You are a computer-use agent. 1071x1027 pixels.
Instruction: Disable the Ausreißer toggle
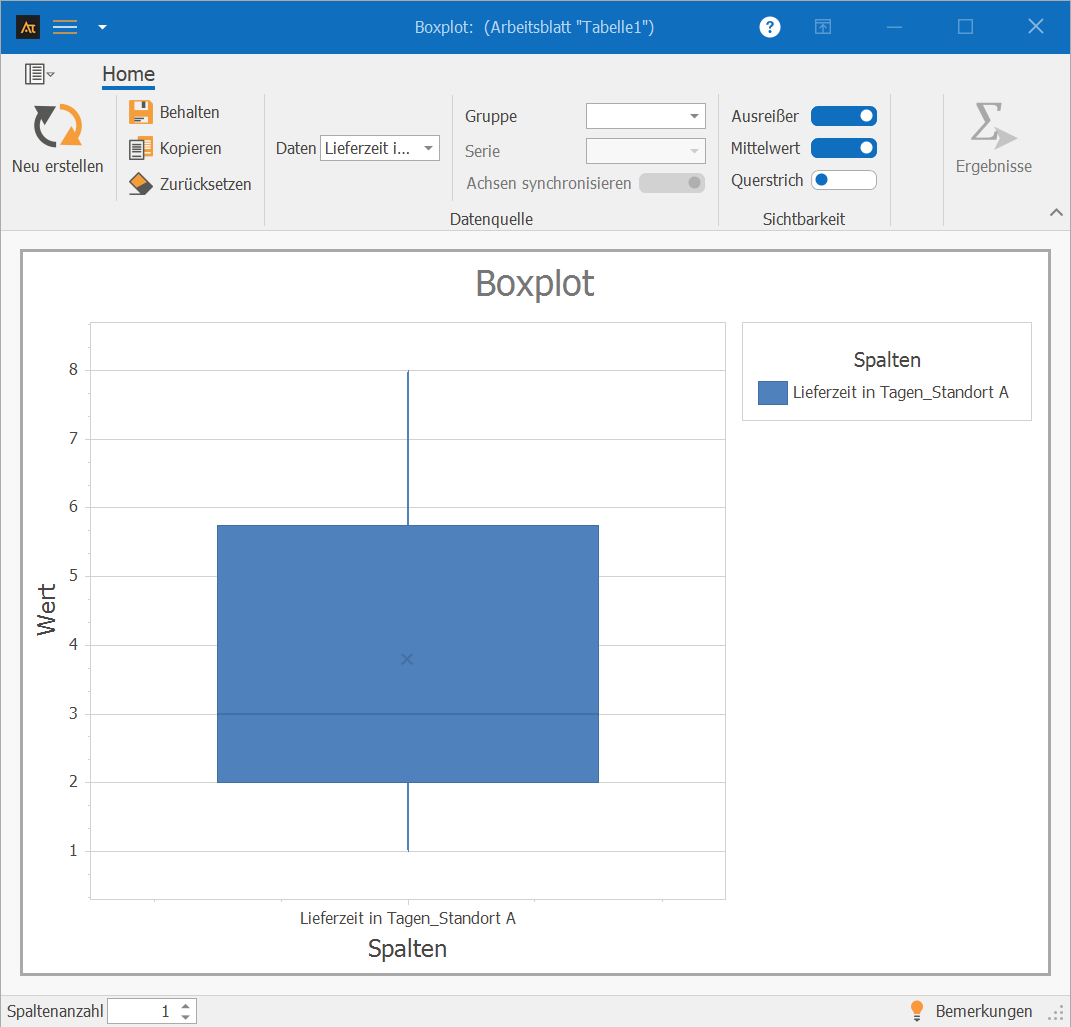(x=843, y=116)
